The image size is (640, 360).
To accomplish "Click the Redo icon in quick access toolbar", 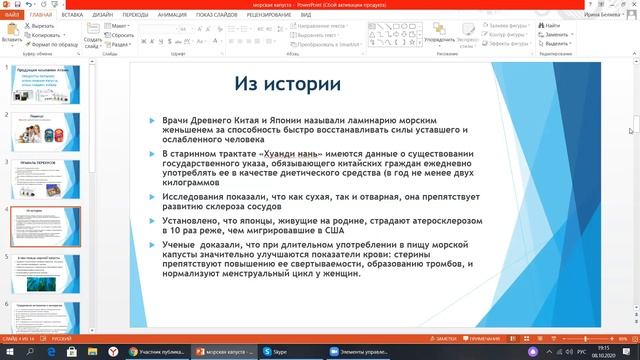I will point(43,4).
